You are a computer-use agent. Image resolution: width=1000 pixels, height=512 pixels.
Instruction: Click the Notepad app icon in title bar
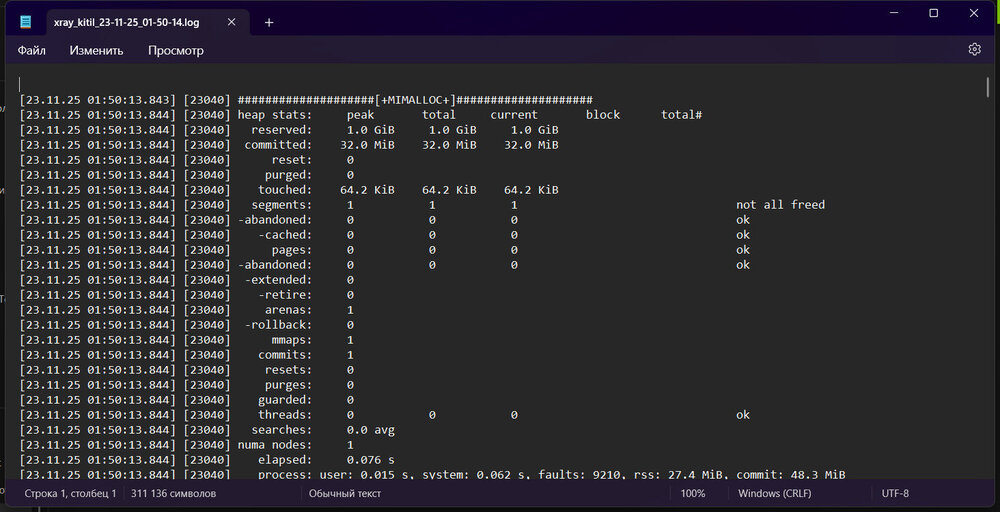pyautogui.click(x=26, y=22)
